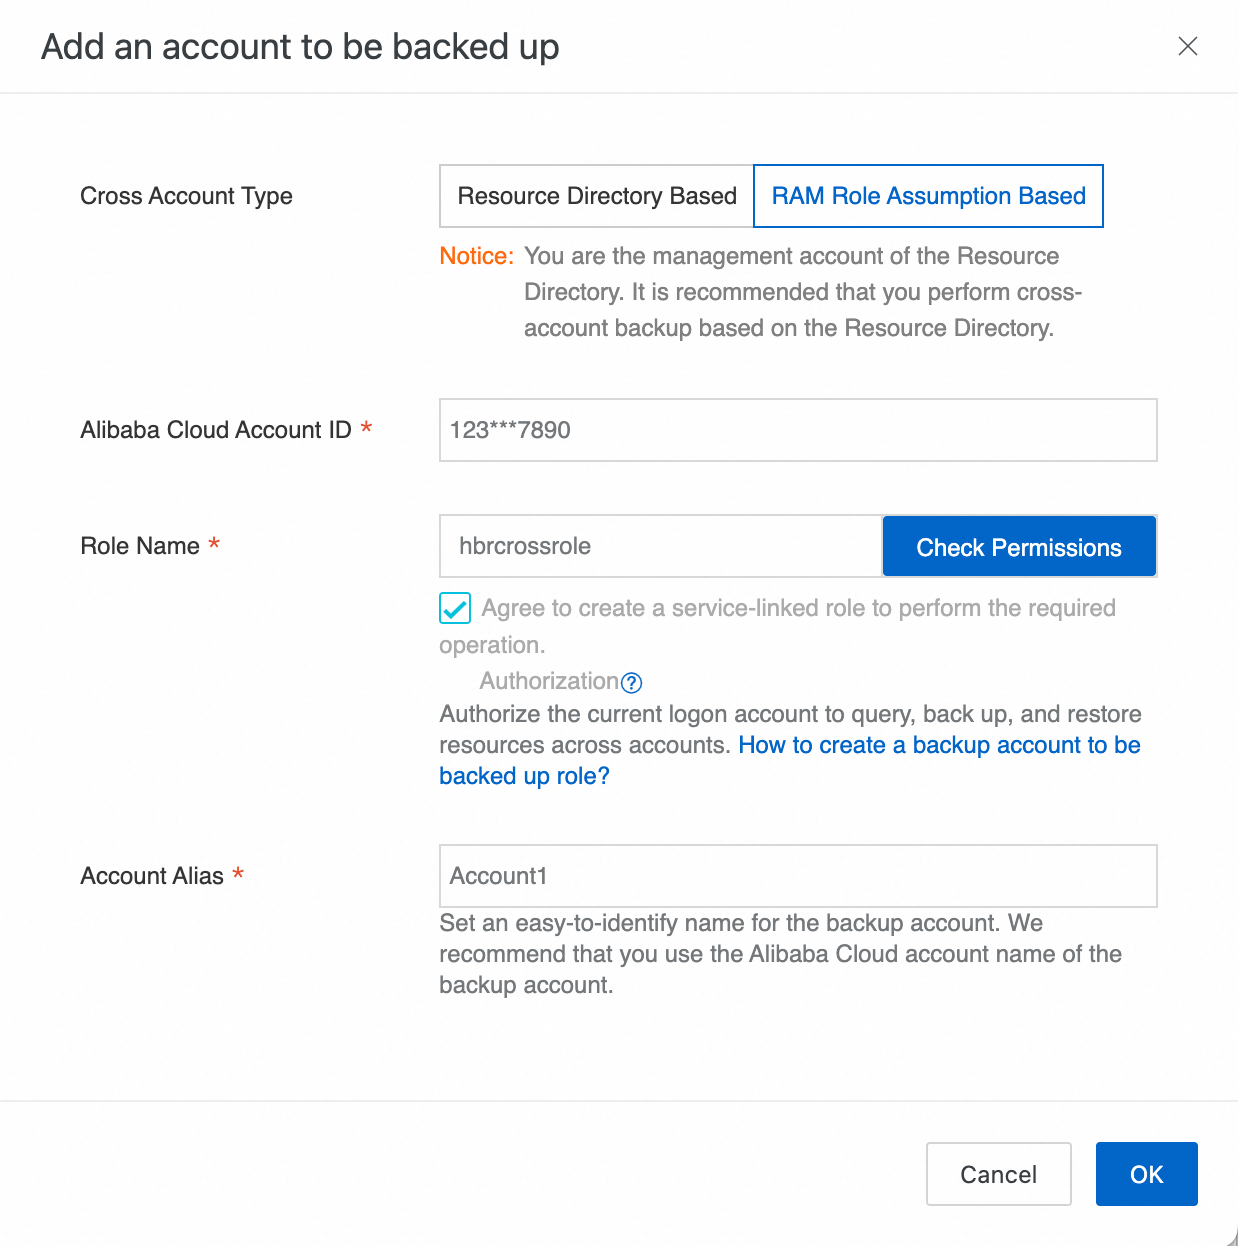
Task: Click the Authorization text label
Action: [549, 681]
